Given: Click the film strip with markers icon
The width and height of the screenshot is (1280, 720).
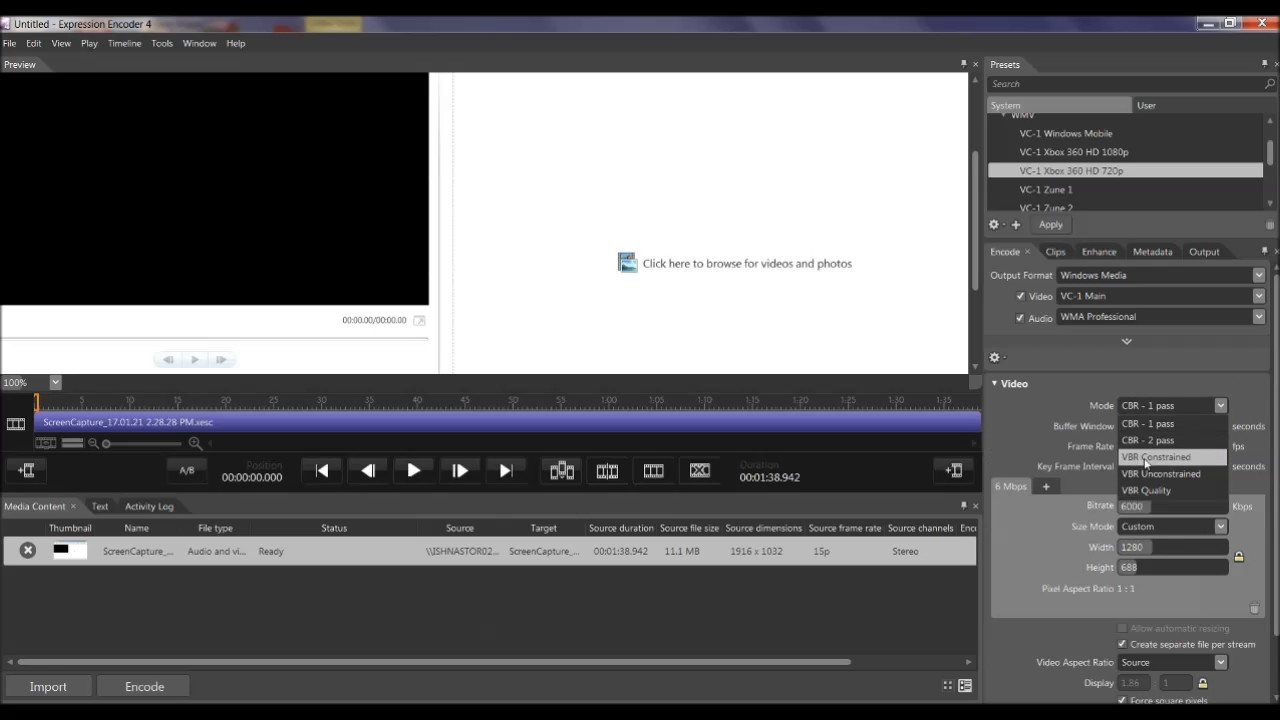Looking at the screenshot, I should [607, 470].
